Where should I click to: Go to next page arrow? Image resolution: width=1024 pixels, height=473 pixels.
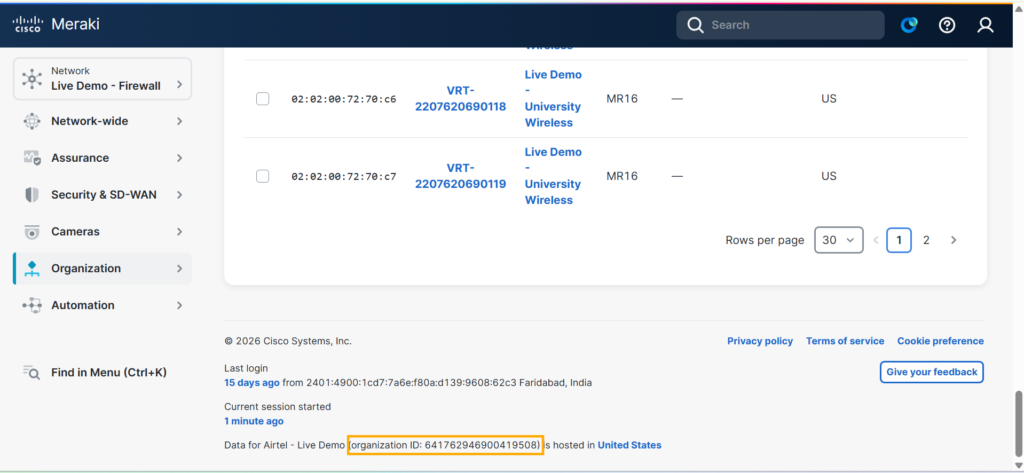(x=953, y=240)
